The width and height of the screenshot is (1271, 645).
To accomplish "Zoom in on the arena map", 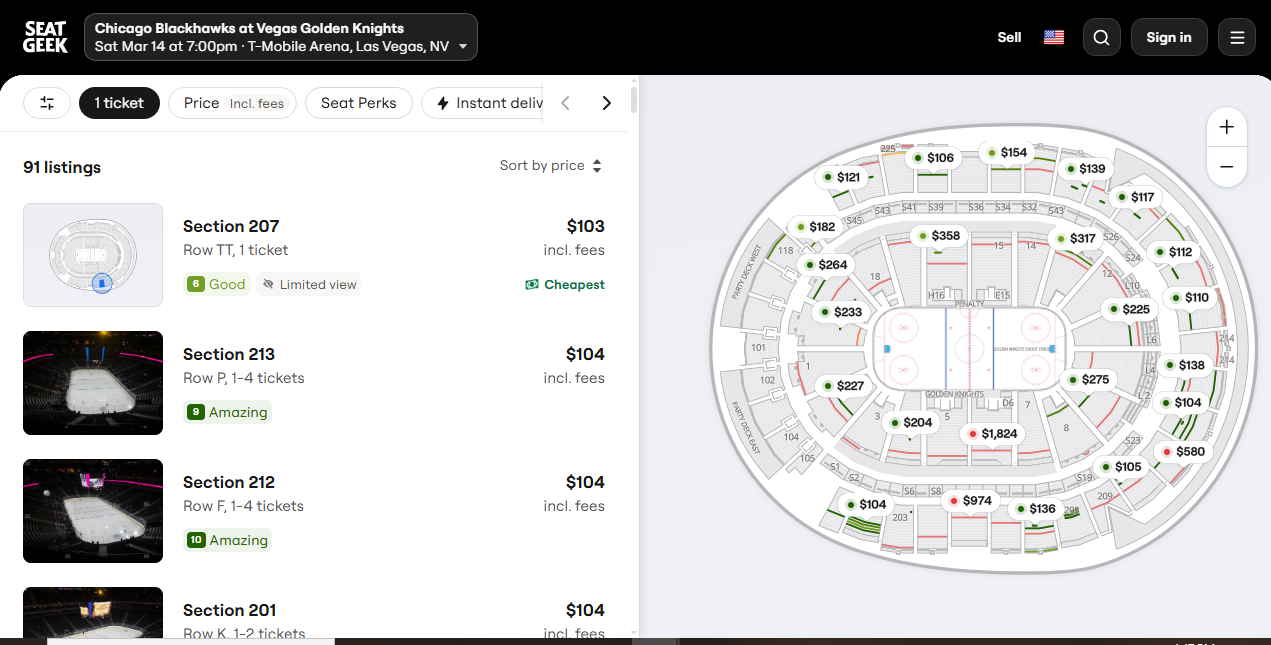I will 1227,128.
